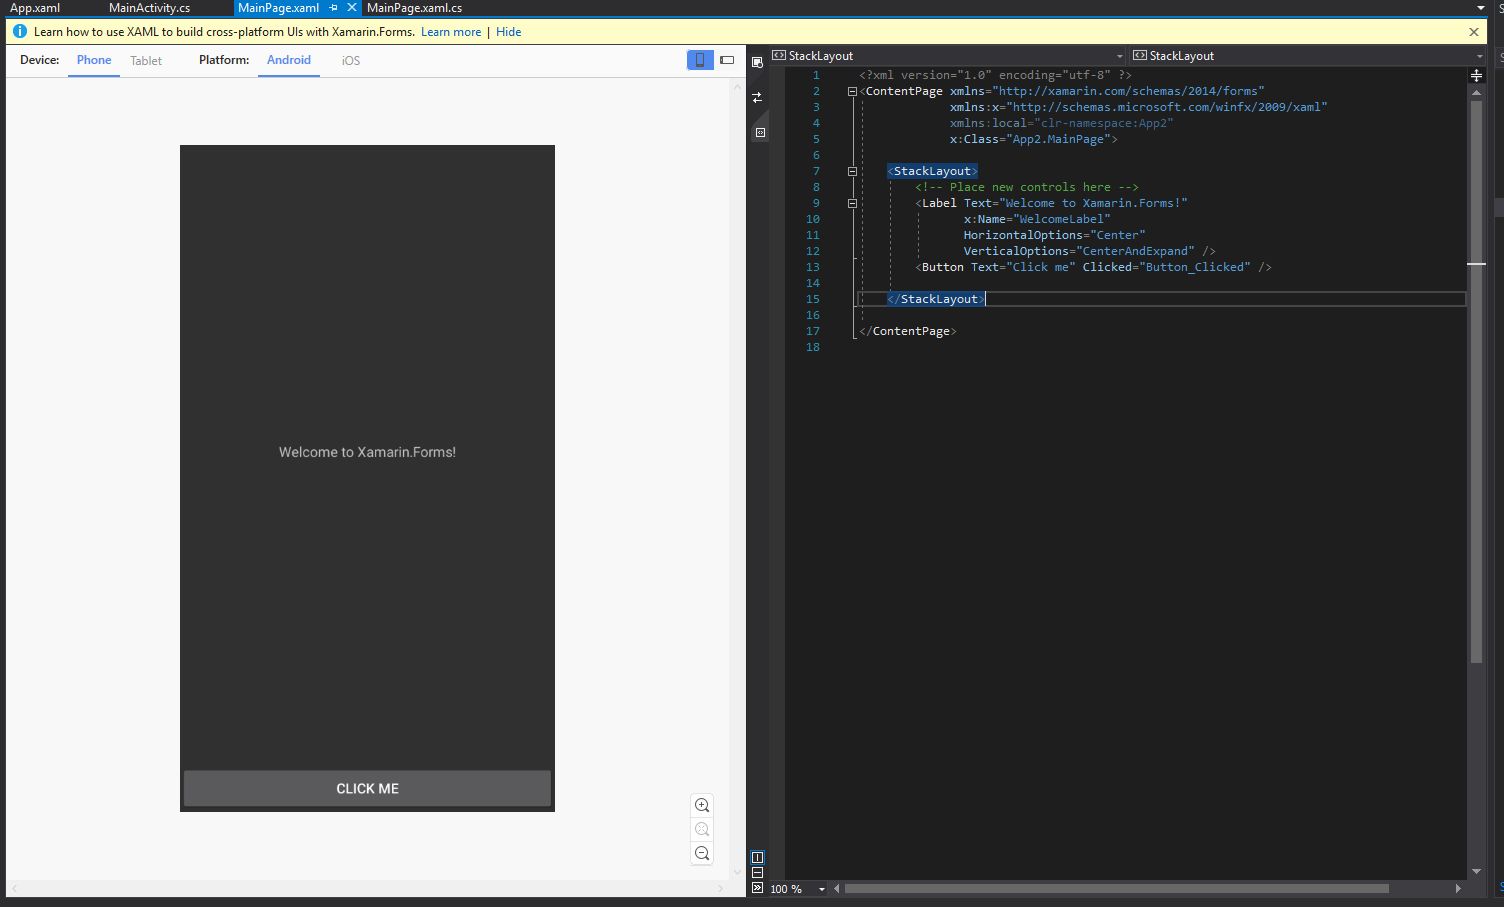Zoom in on the previewer
1504x907 pixels.
coord(702,806)
